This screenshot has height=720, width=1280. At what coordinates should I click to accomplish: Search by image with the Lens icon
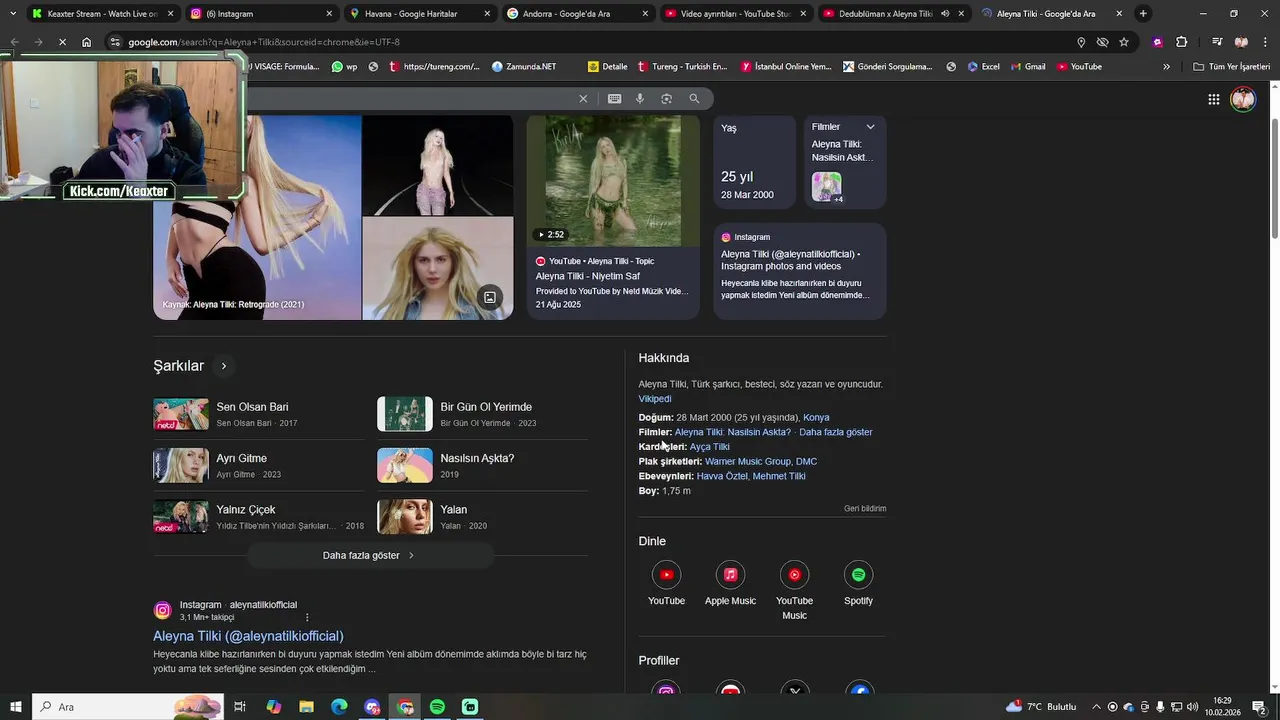667,98
